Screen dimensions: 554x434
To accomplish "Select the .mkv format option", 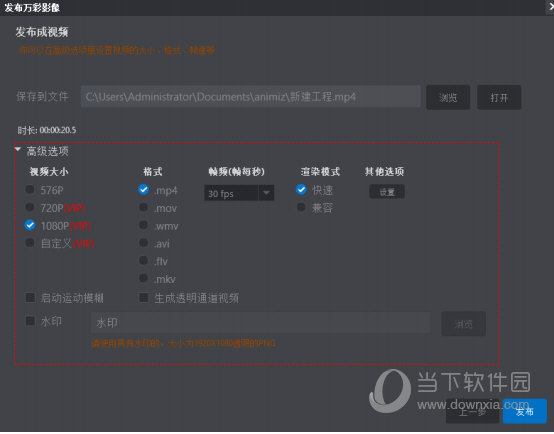I will 143,278.
